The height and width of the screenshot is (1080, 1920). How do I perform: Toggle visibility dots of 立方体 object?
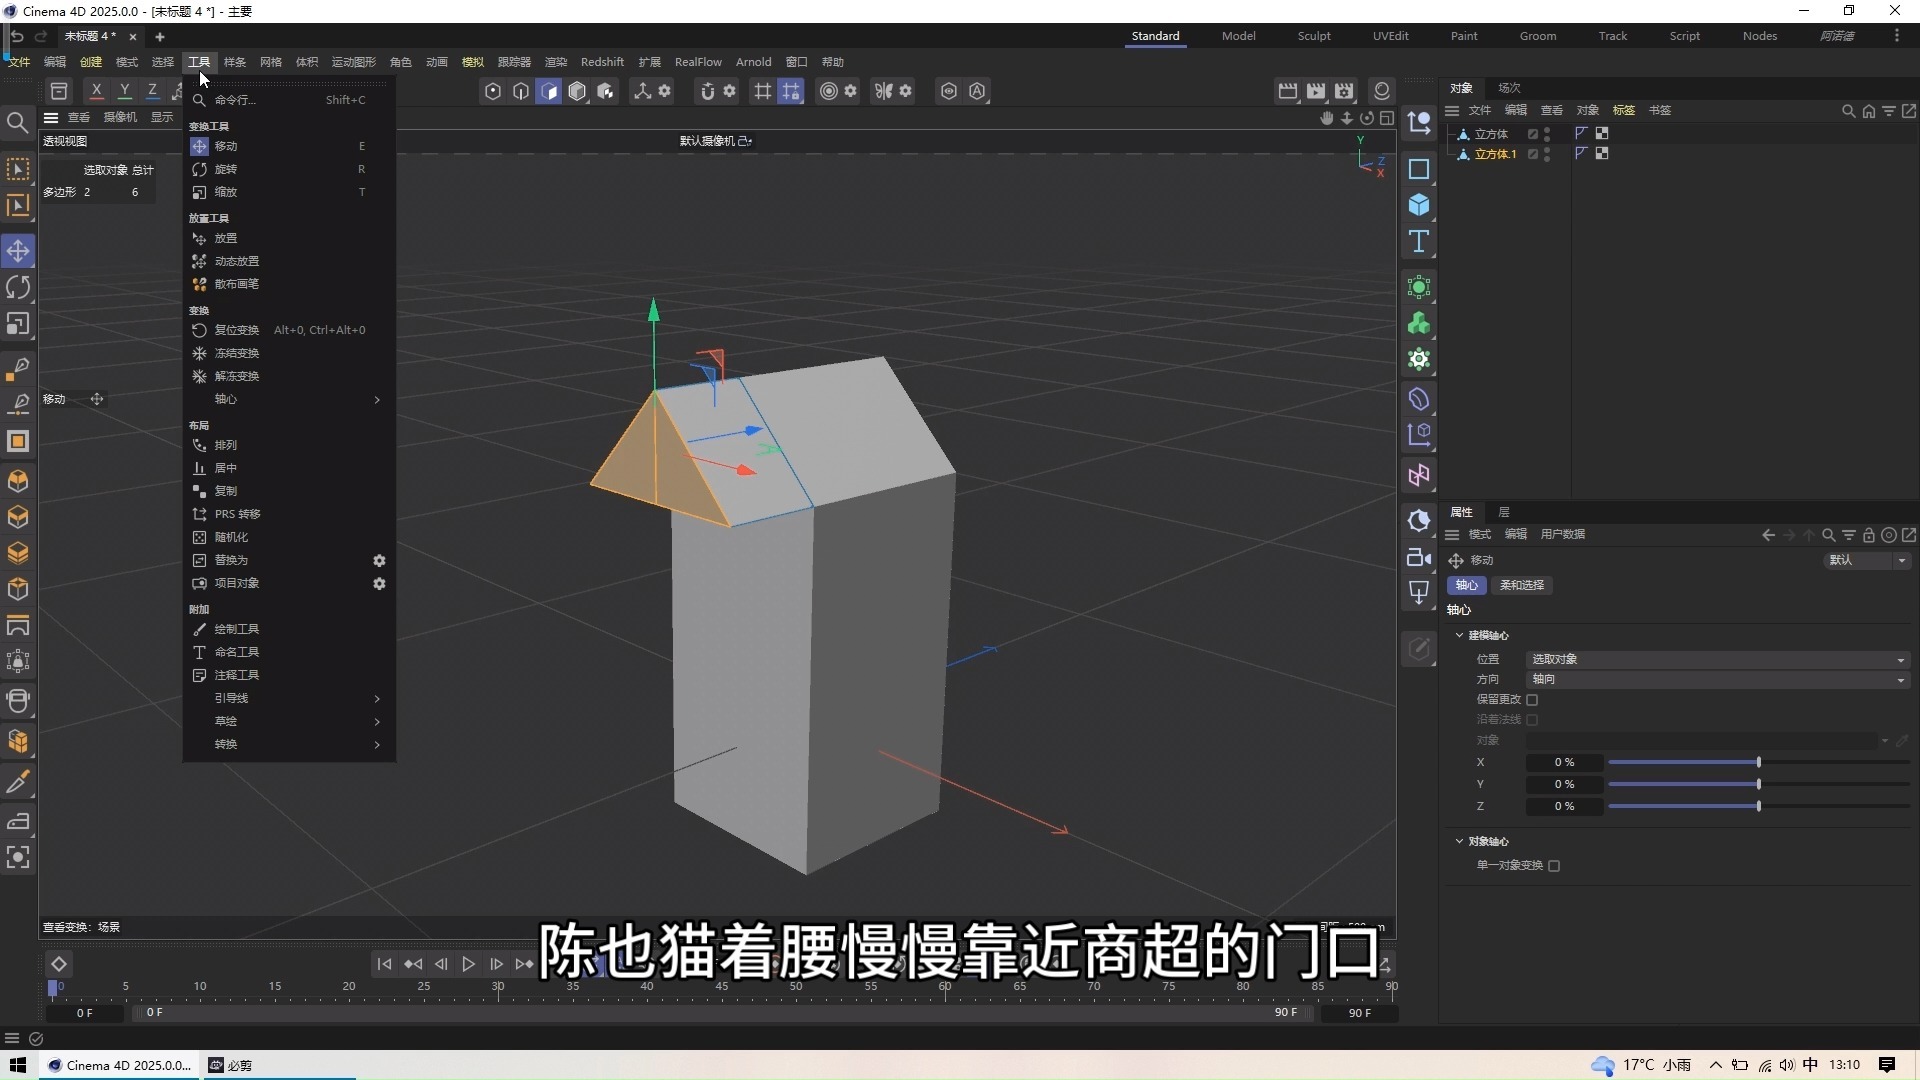pyautogui.click(x=1547, y=134)
